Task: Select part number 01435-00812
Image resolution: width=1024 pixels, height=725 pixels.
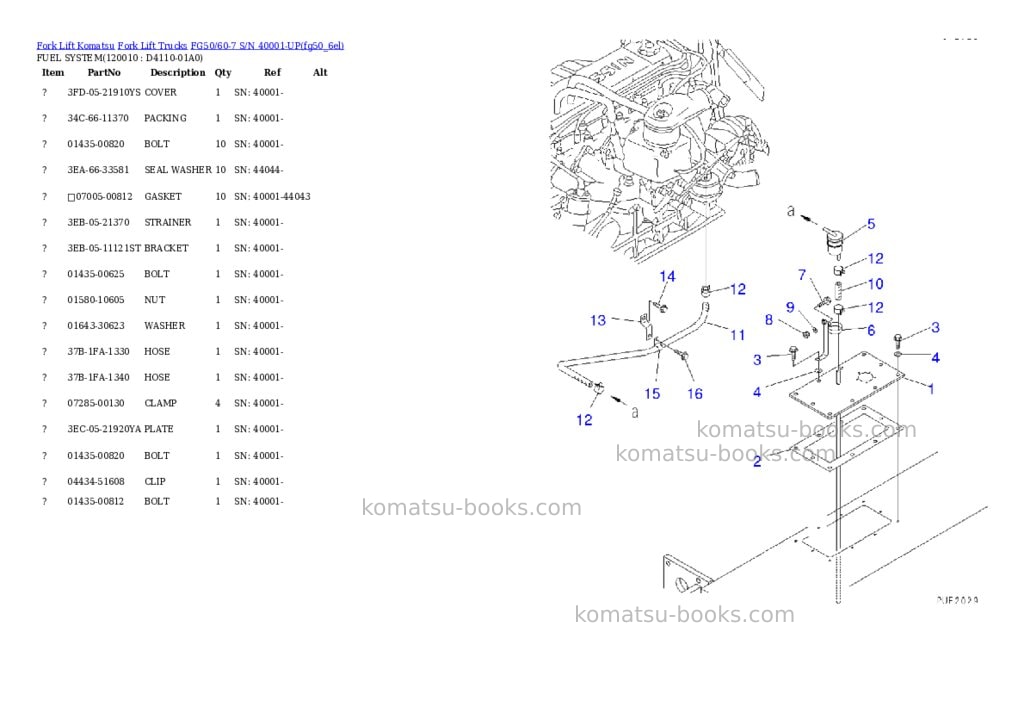Action: pos(95,501)
